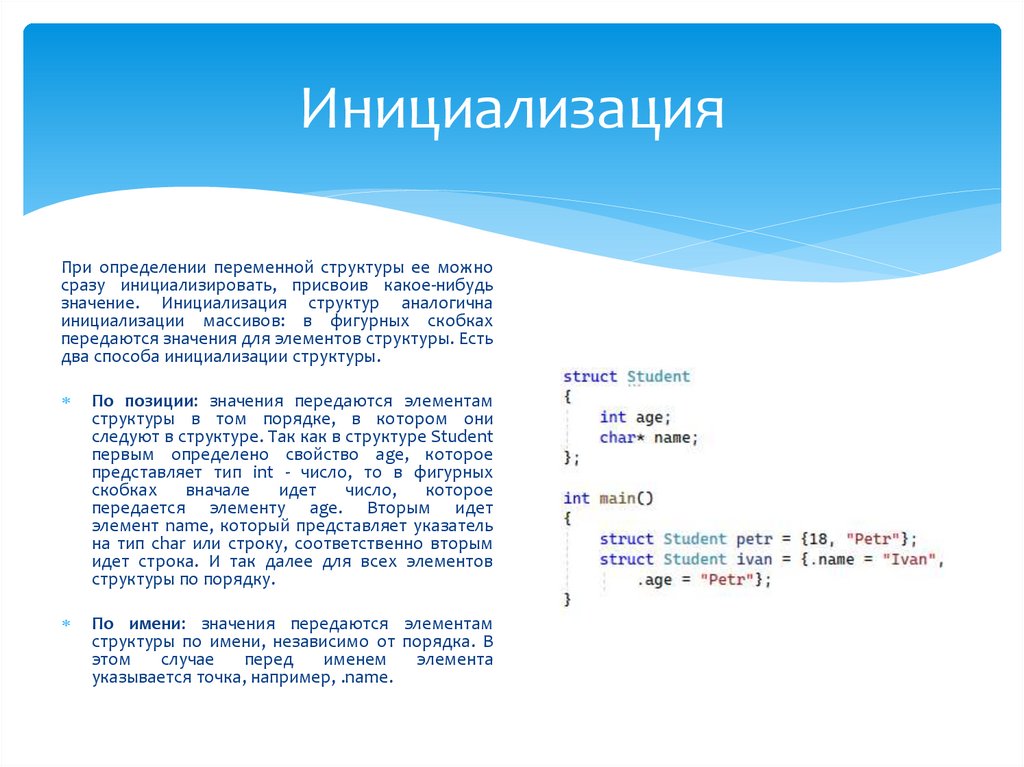Select the bullet marker beside По имени
The height and width of the screenshot is (767, 1024).
point(66,623)
